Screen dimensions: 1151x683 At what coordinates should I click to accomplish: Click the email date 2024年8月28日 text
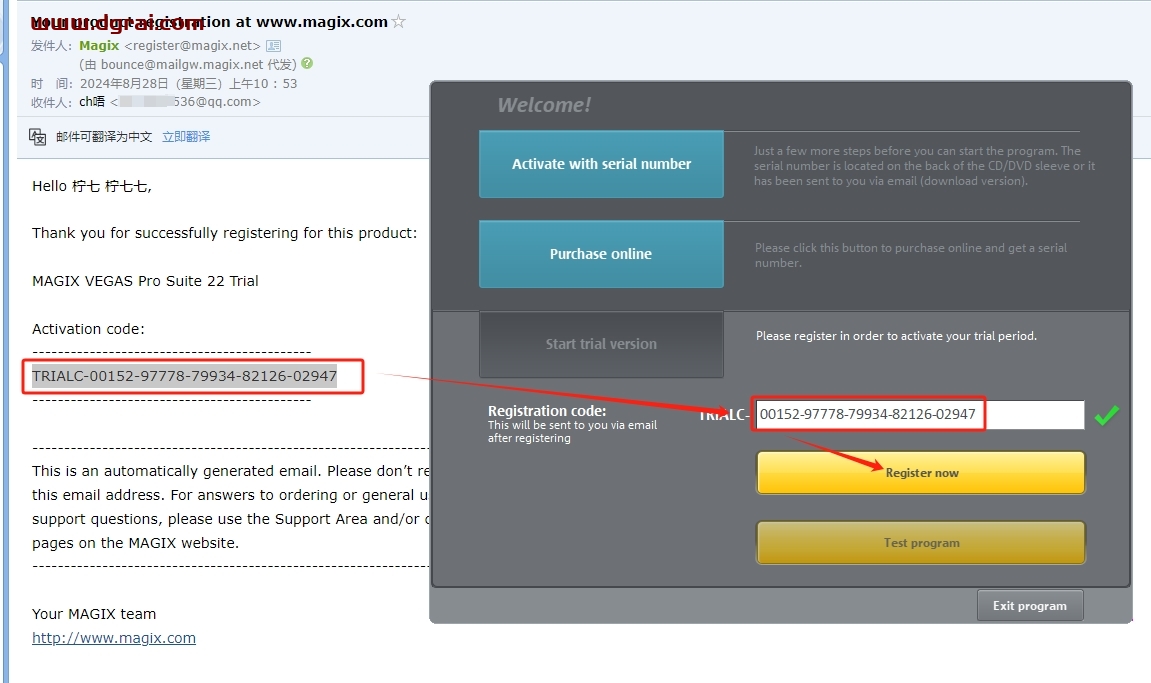tap(124, 84)
